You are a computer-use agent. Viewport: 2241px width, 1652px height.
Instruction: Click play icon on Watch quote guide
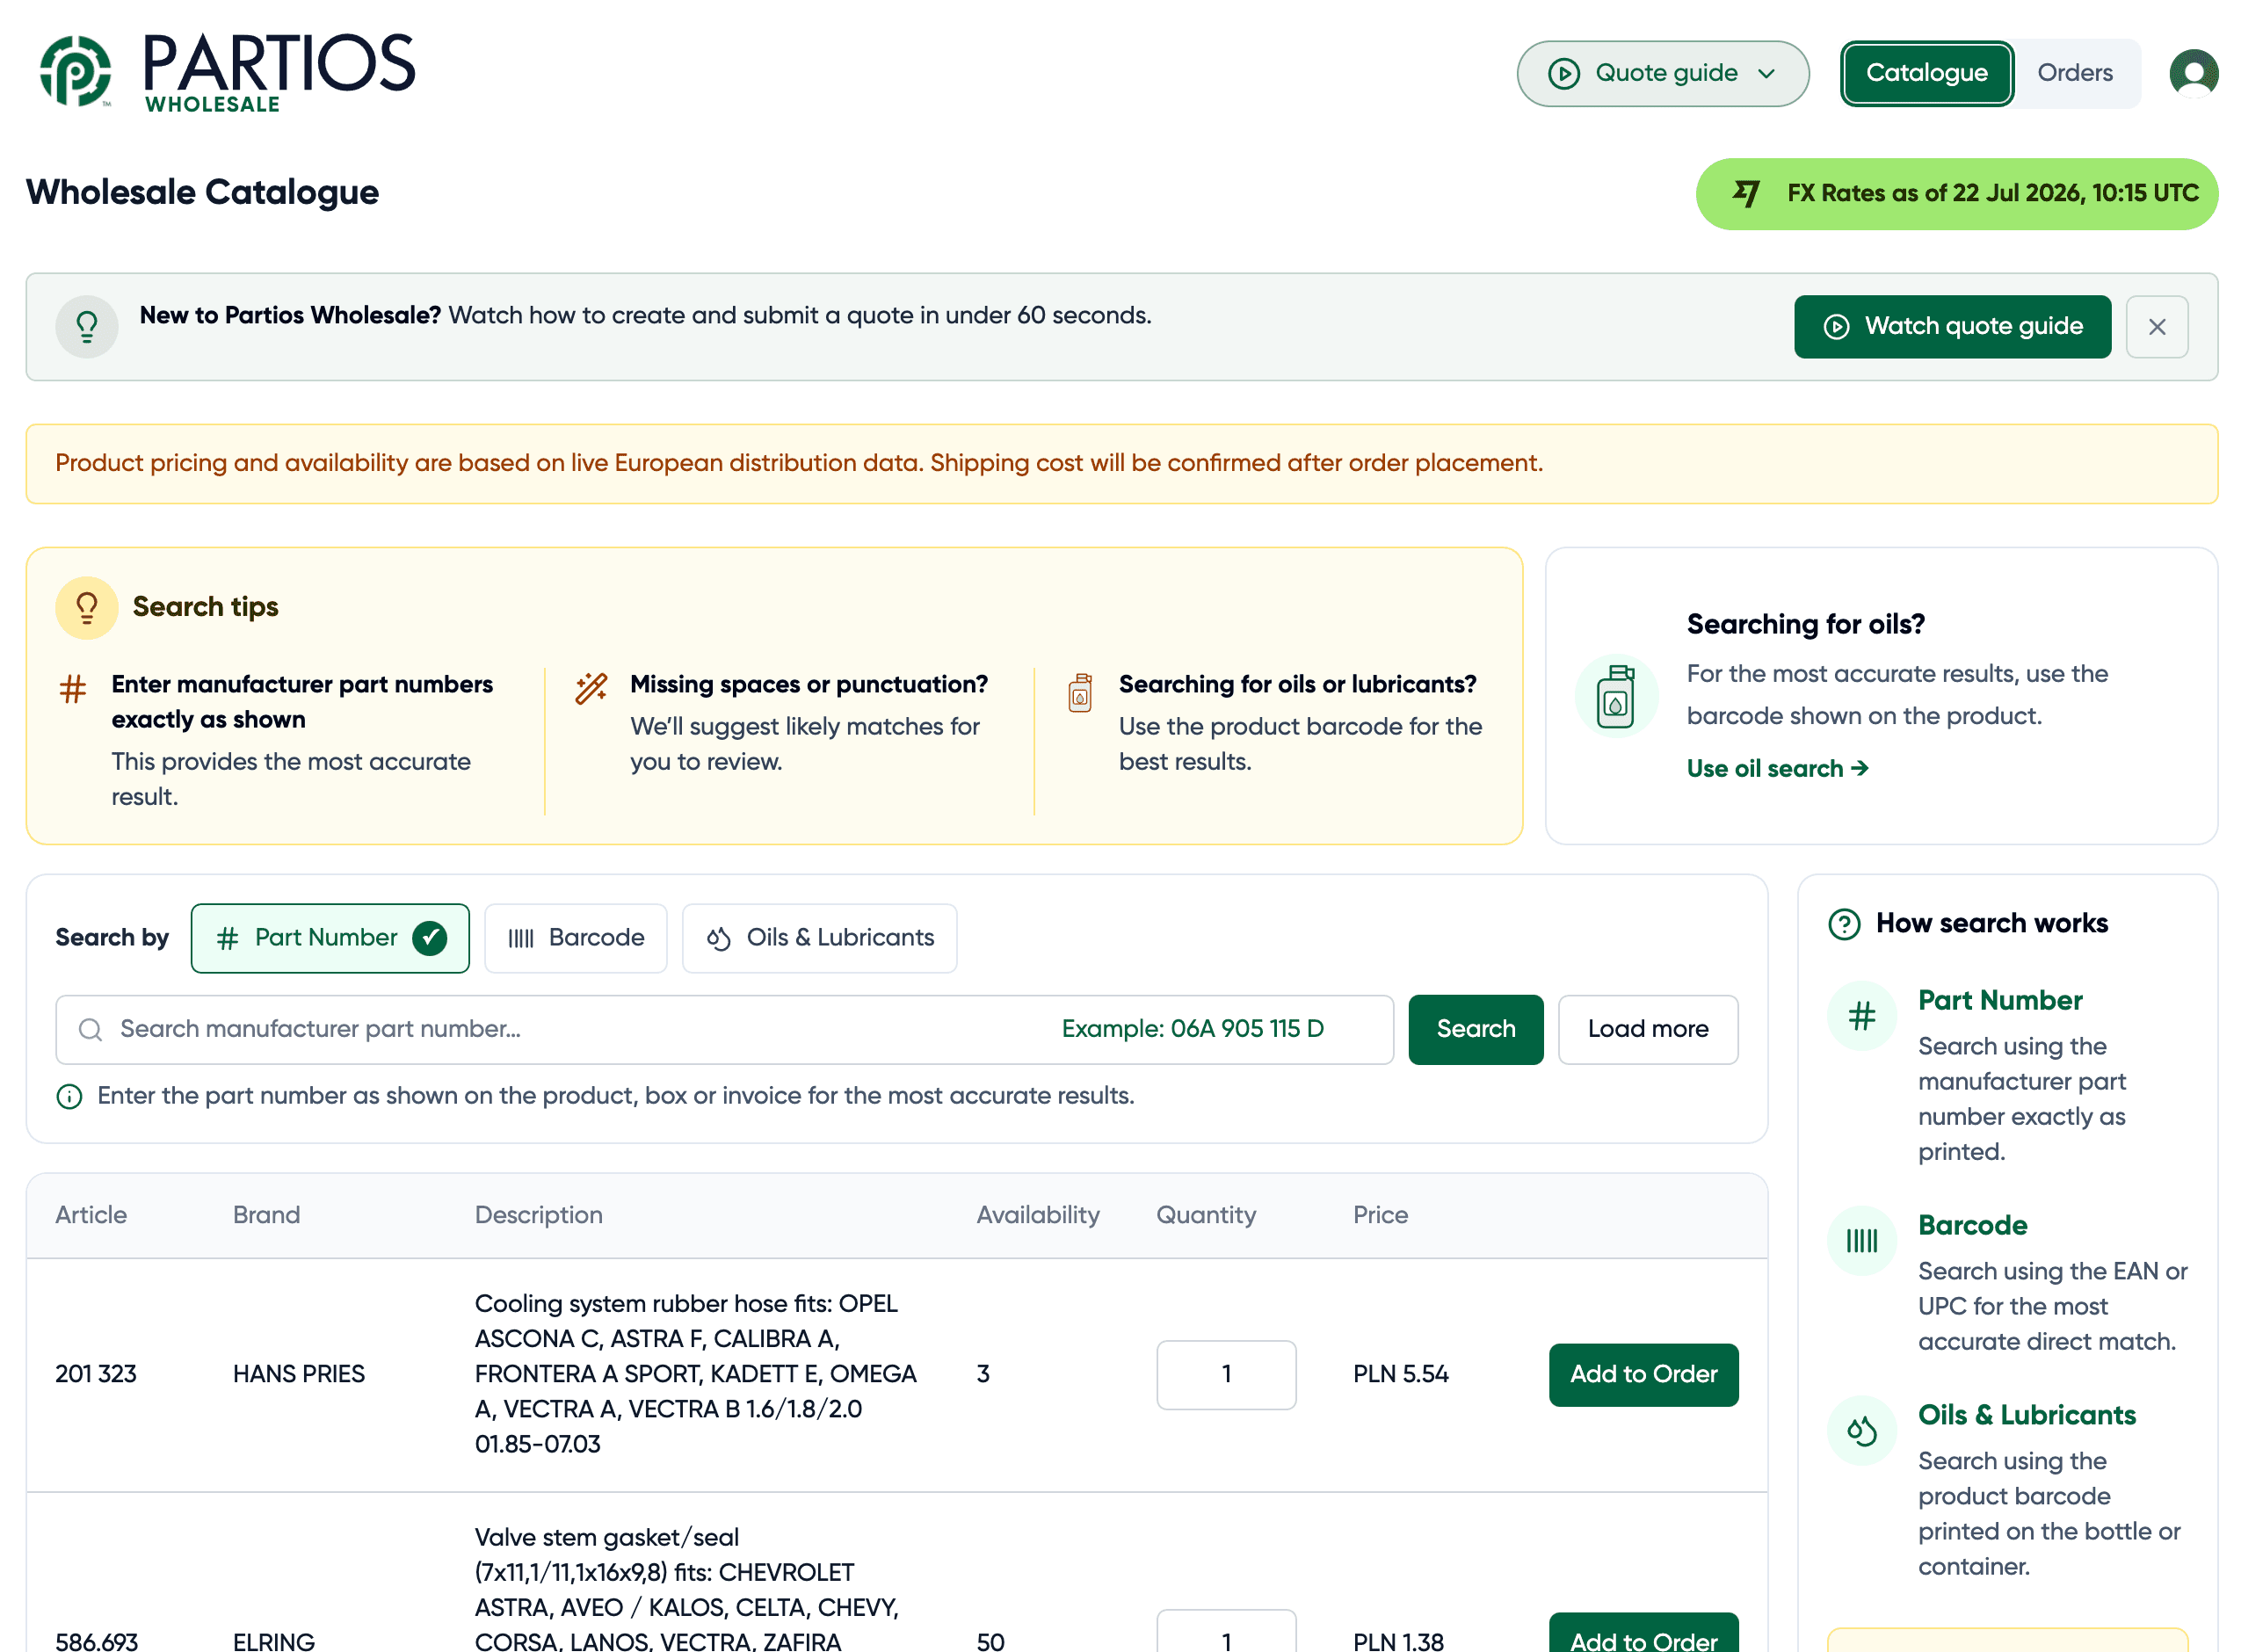pos(1836,326)
